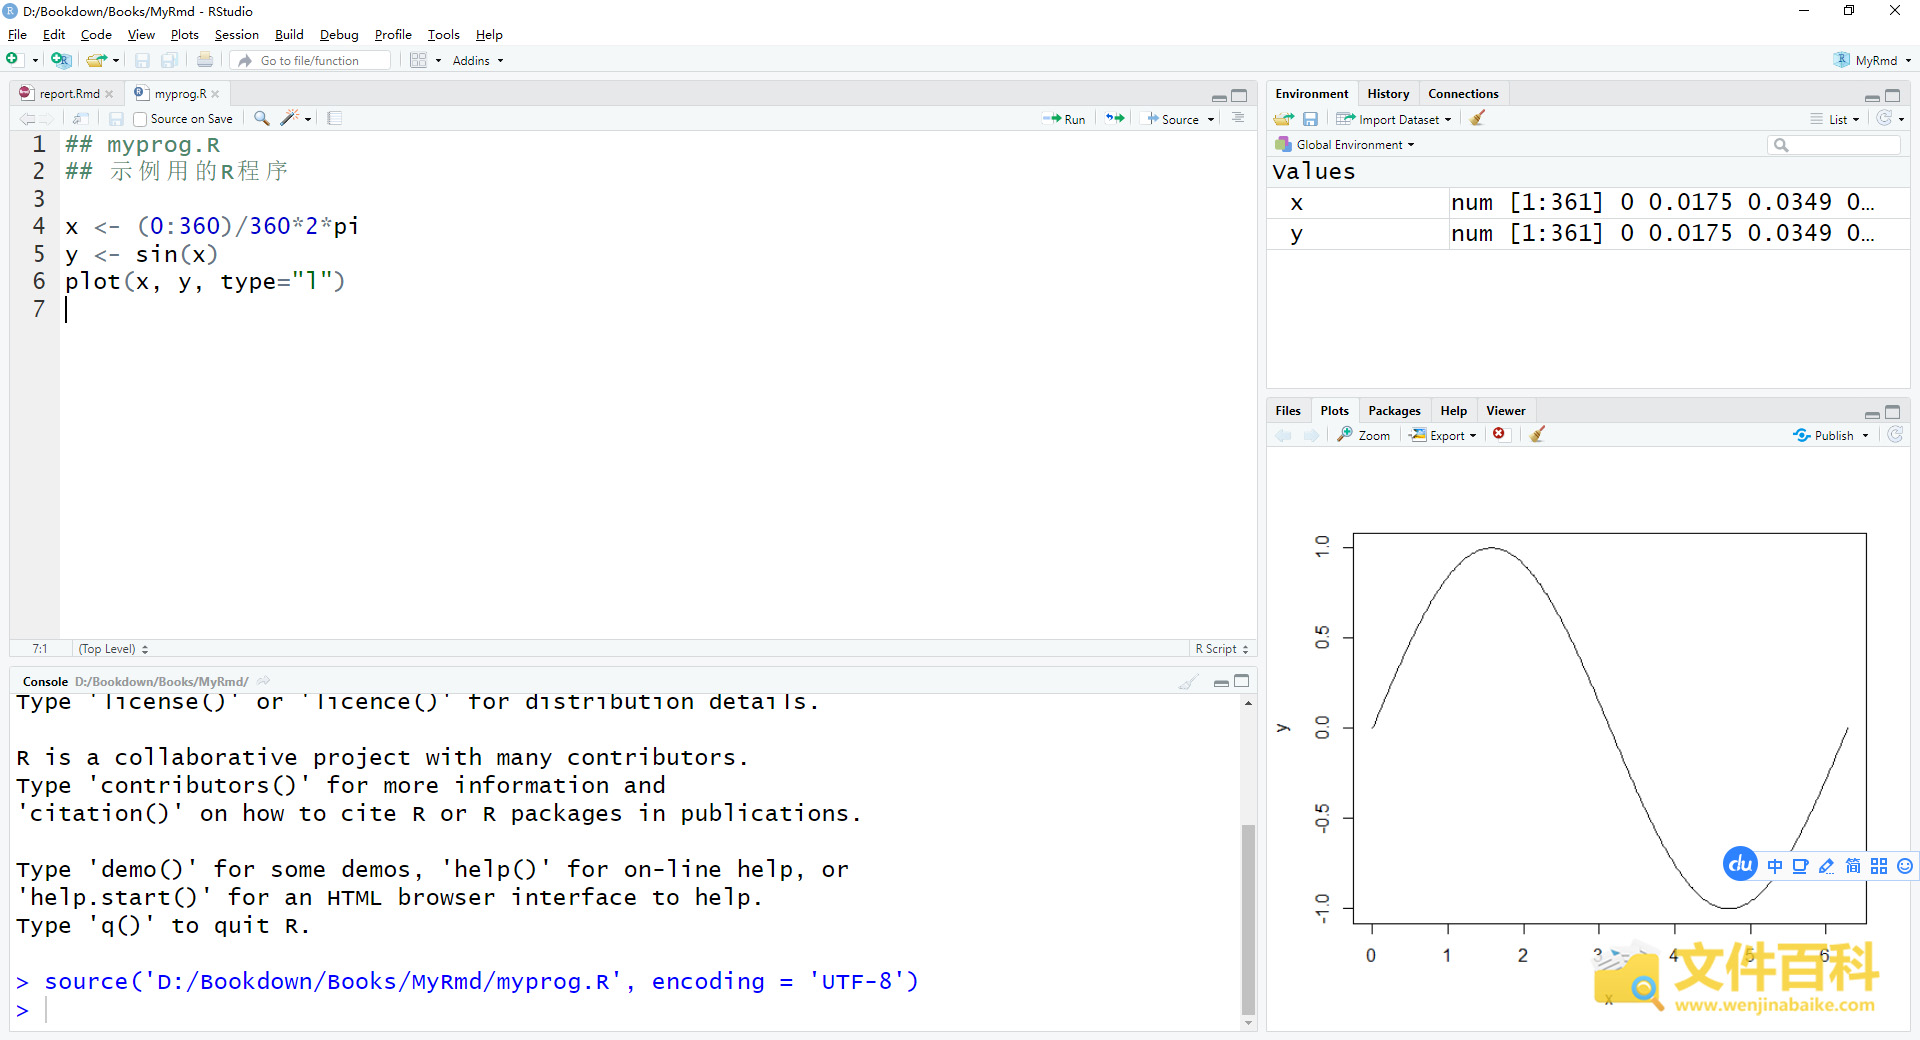Screen dimensions: 1920x1040
Task: Compile report notebook icon in editor toolbar
Action: [x=335, y=118]
